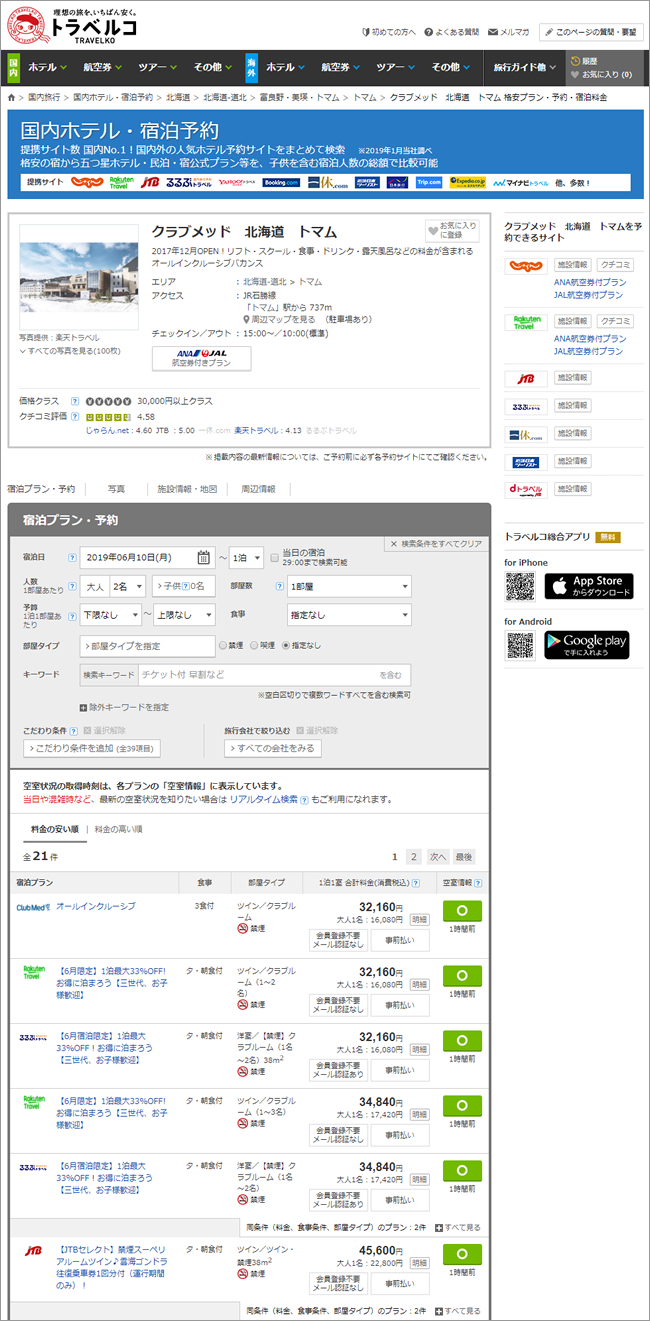Click the home icon in breadcrumb

click(x=12, y=98)
